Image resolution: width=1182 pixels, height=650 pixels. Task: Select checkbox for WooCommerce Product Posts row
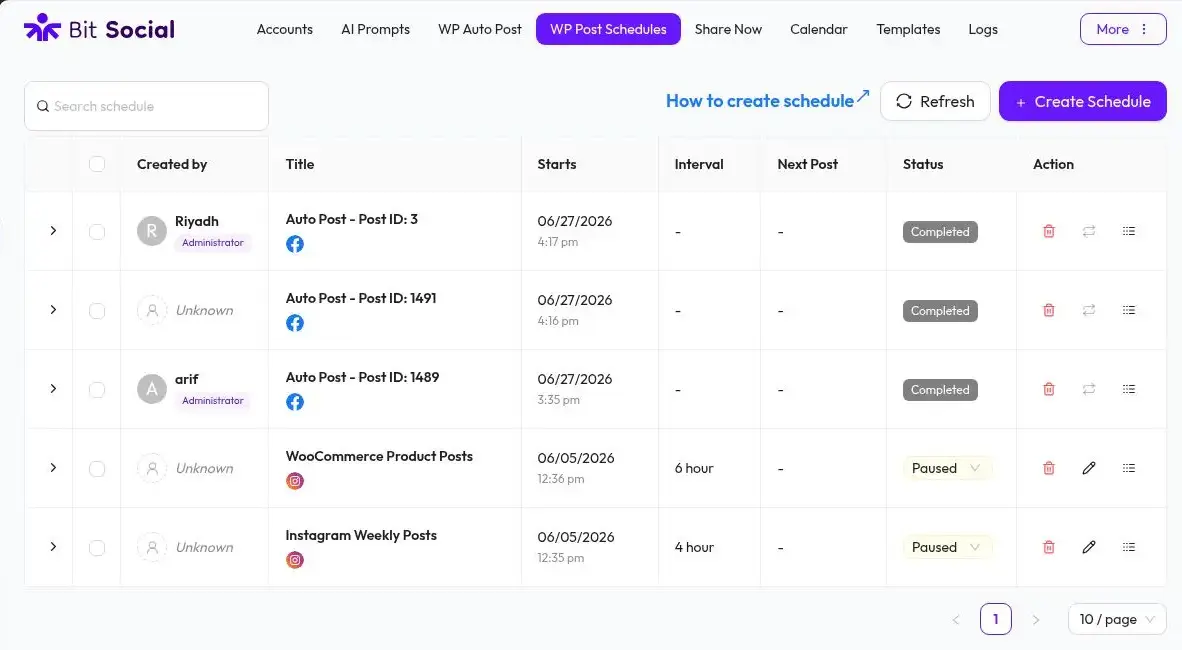tap(96, 469)
